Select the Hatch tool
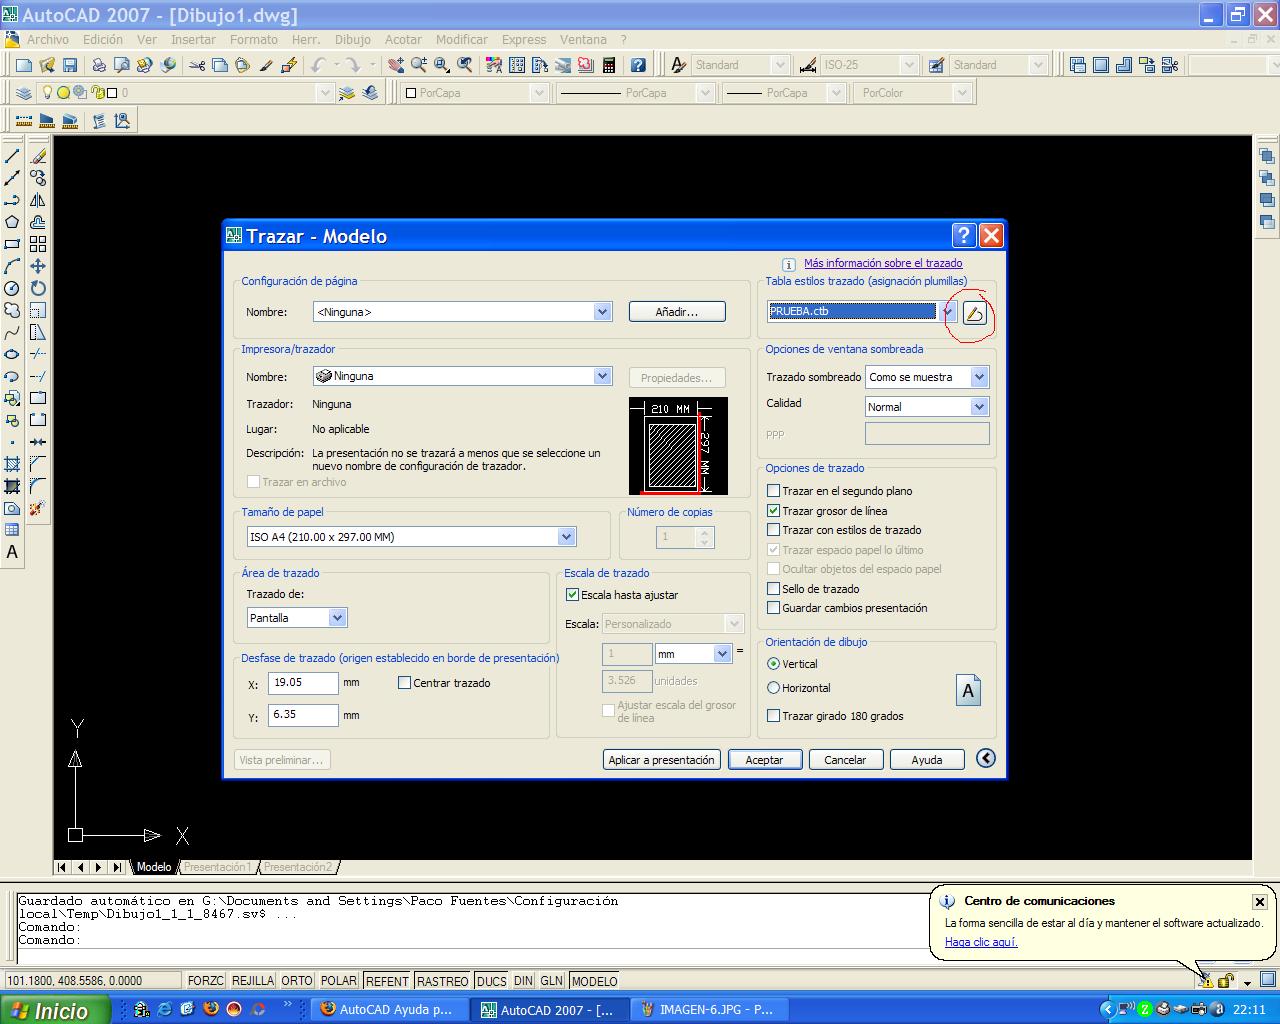Image resolution: width=1280 pixels, height=1024 pixels. pos(12,464)
